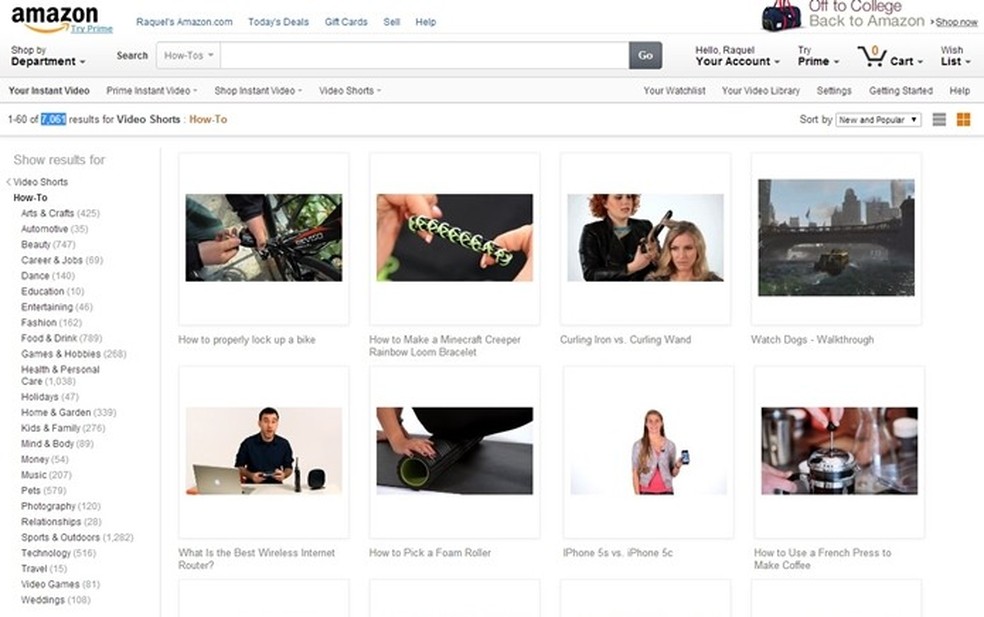Open the Rainbow Loom Bracelet video thumbnail
Screen dimensions: 984x617
pyautogui.click(x=454, y=238)
